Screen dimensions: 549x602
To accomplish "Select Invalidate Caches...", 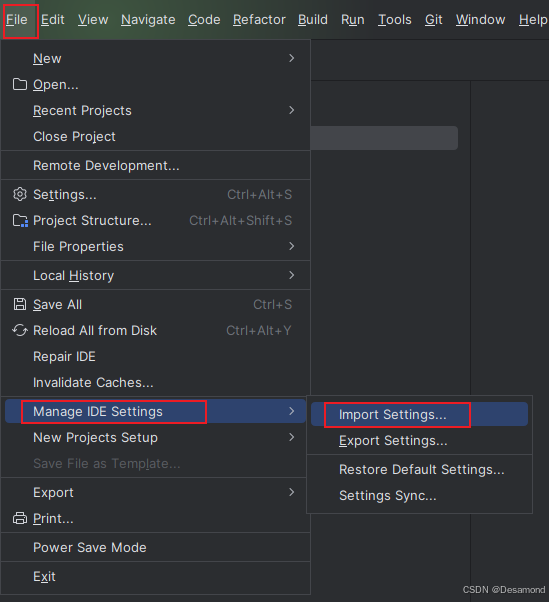I will [x=155, y=383].
